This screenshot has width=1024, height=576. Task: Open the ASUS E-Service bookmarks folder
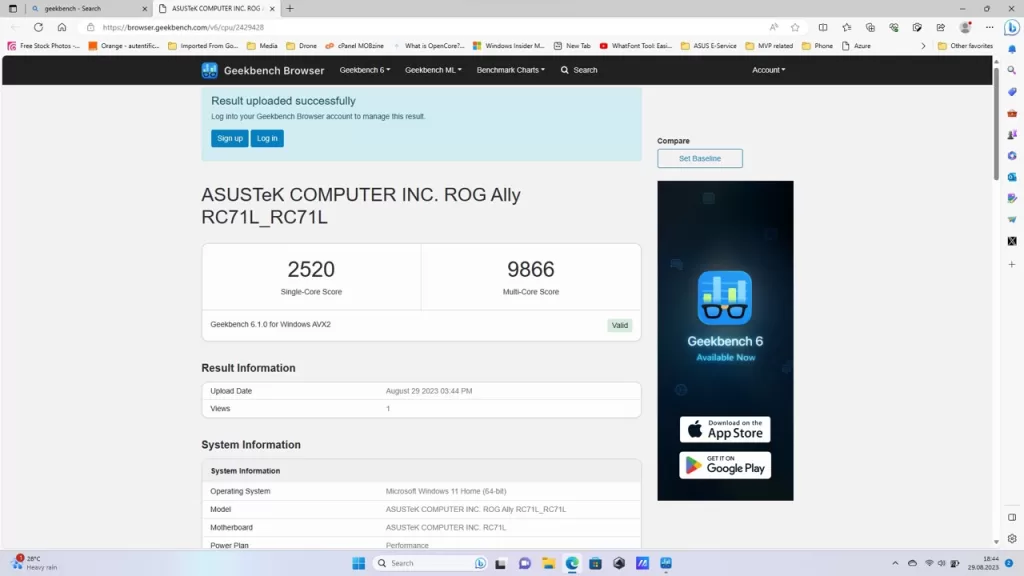pyautogui.click(x=709, y=46)
